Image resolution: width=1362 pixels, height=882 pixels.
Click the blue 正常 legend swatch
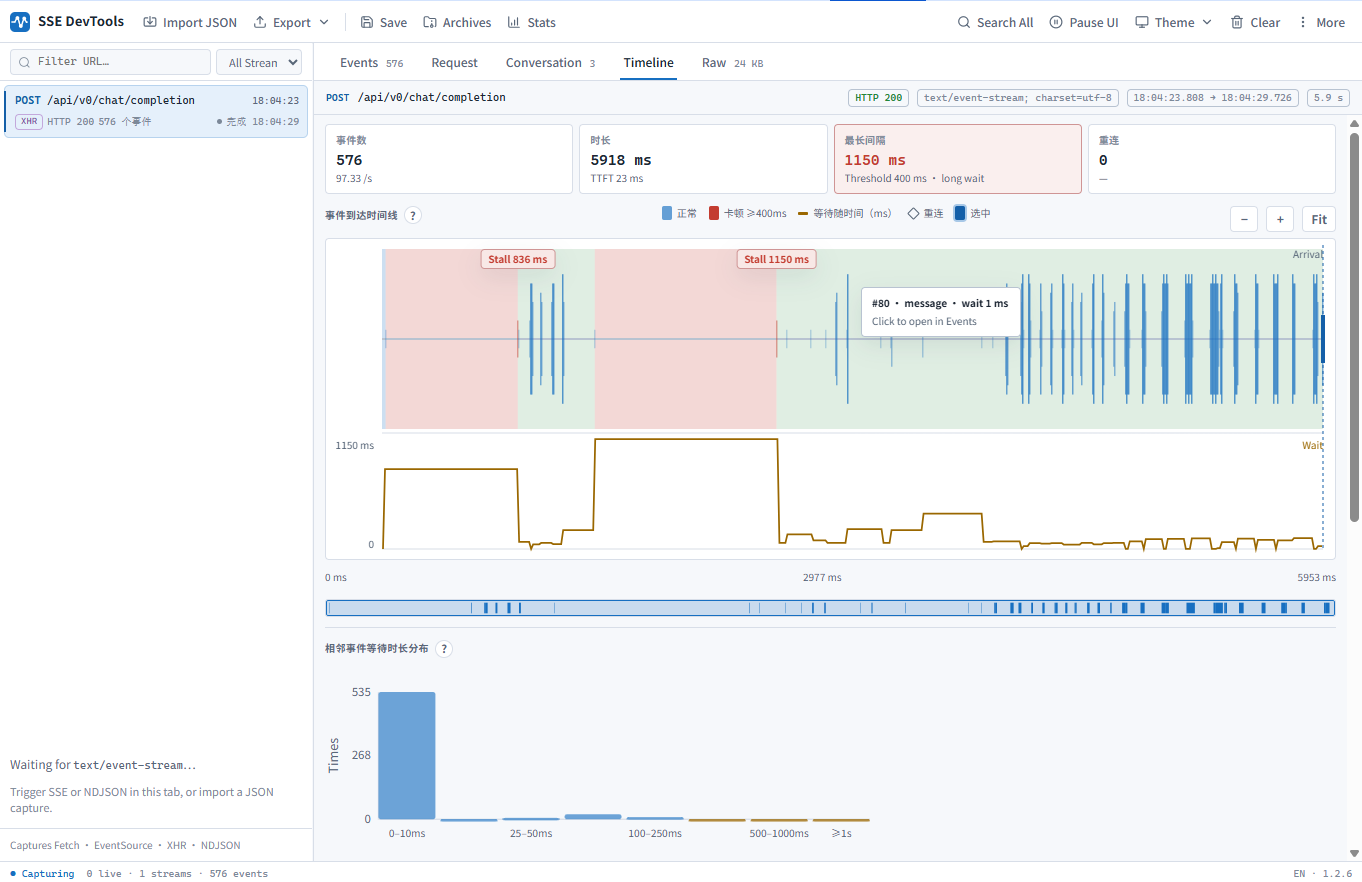pos(667,213)
